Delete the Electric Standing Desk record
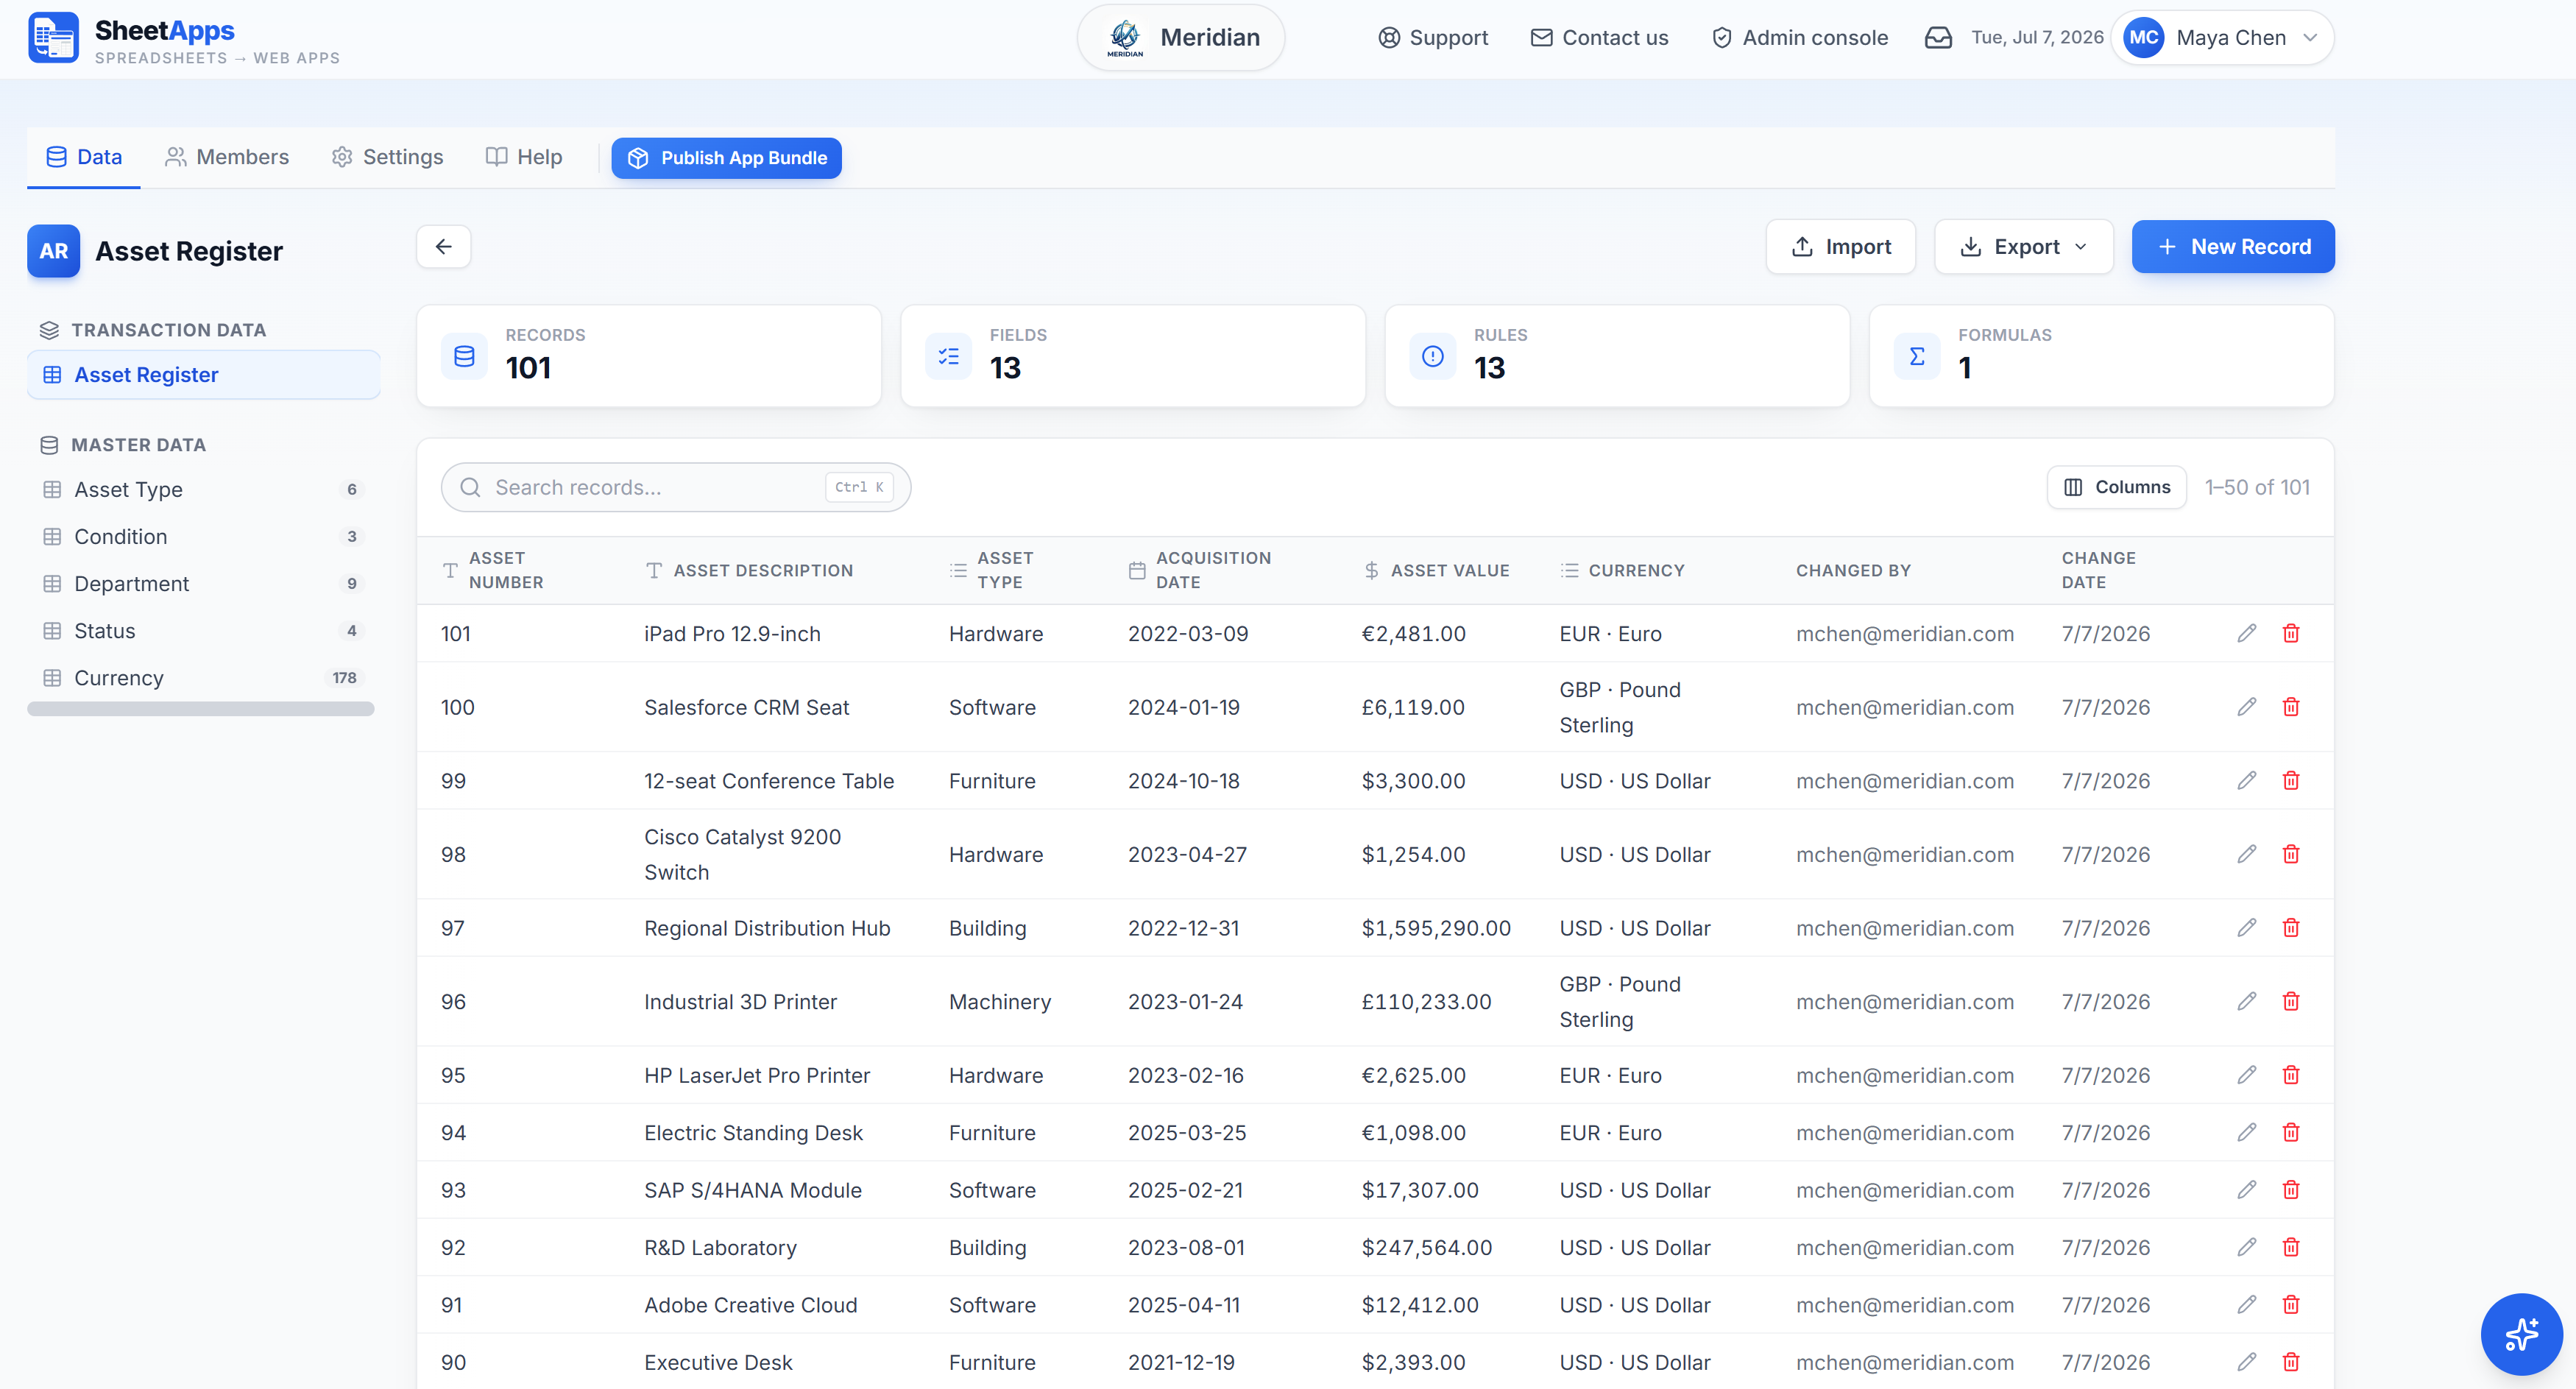The width and height of the screenshot is (2576, 1389). [2291, 1132]
